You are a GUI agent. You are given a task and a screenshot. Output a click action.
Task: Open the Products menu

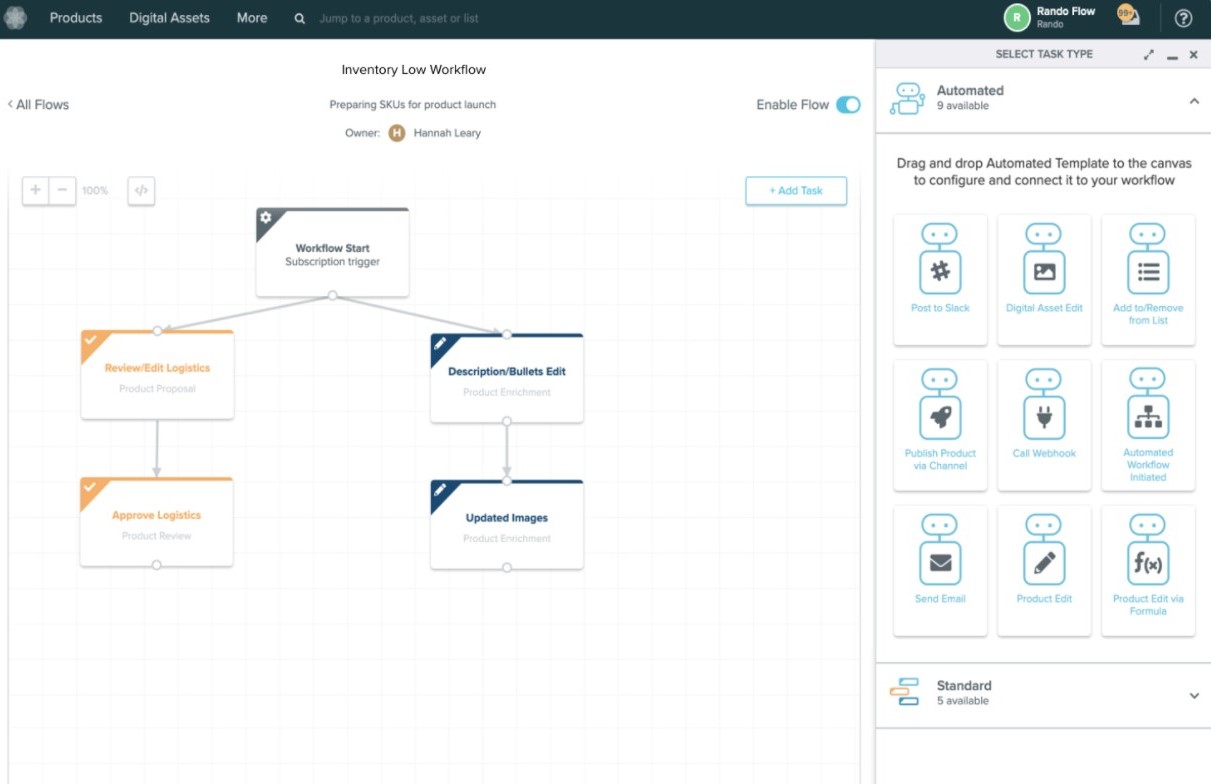76,18
